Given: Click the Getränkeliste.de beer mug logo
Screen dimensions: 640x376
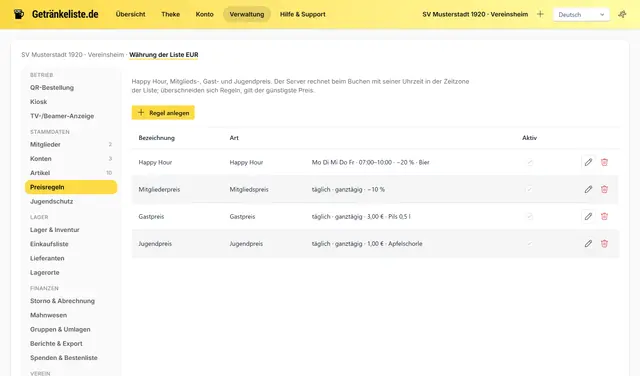Looking at the screenshot, I should 19,14.
